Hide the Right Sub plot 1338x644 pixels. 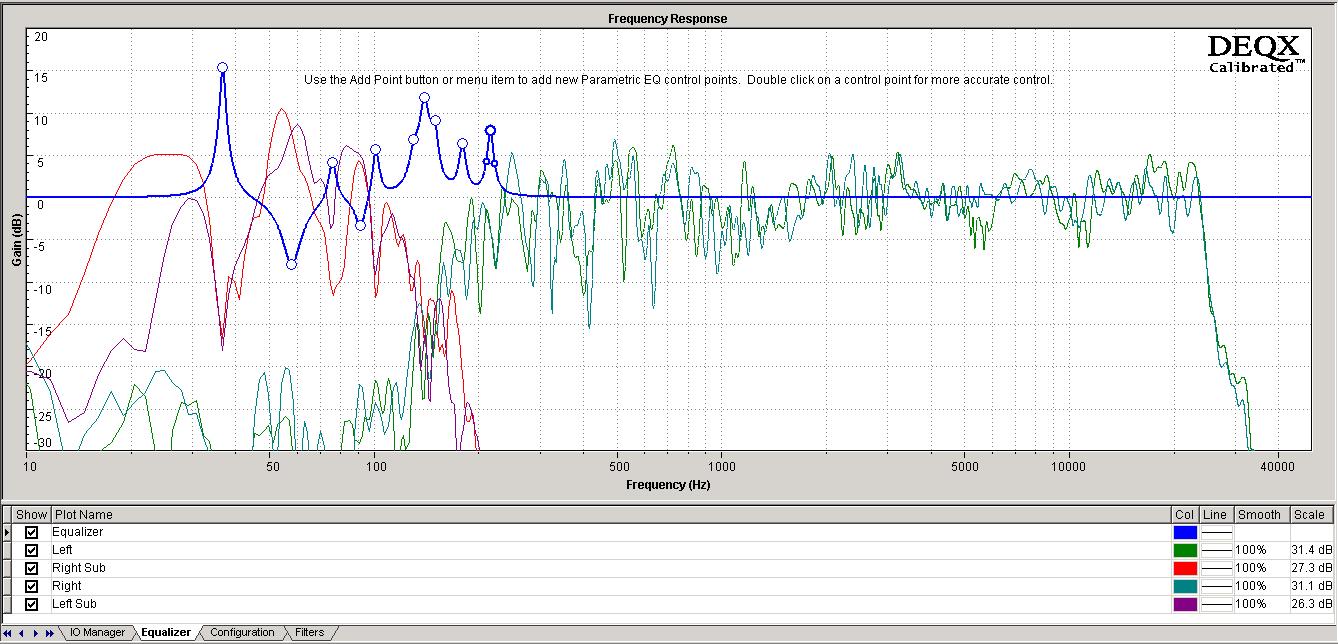tap(32, 568)
